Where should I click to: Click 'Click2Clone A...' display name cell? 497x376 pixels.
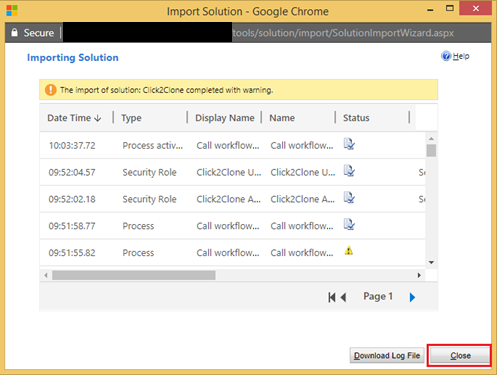(229, 199)
